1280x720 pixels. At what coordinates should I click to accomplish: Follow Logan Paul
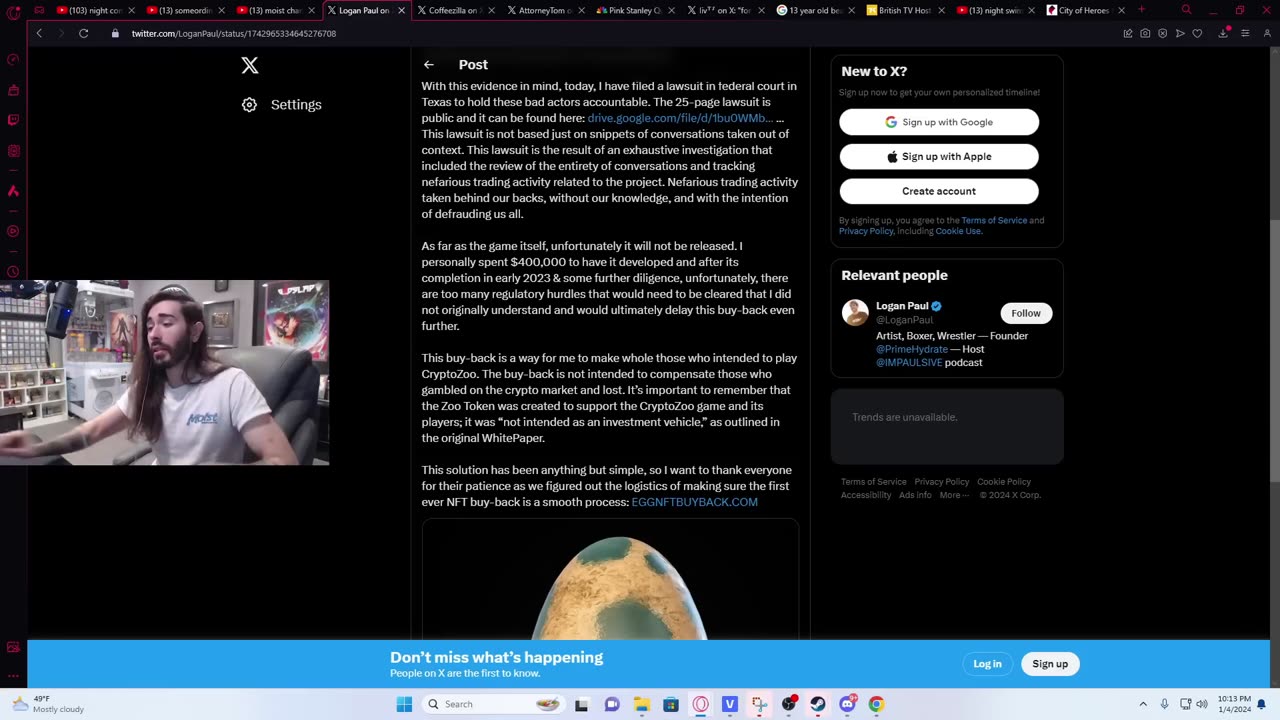click(1026, 313)
